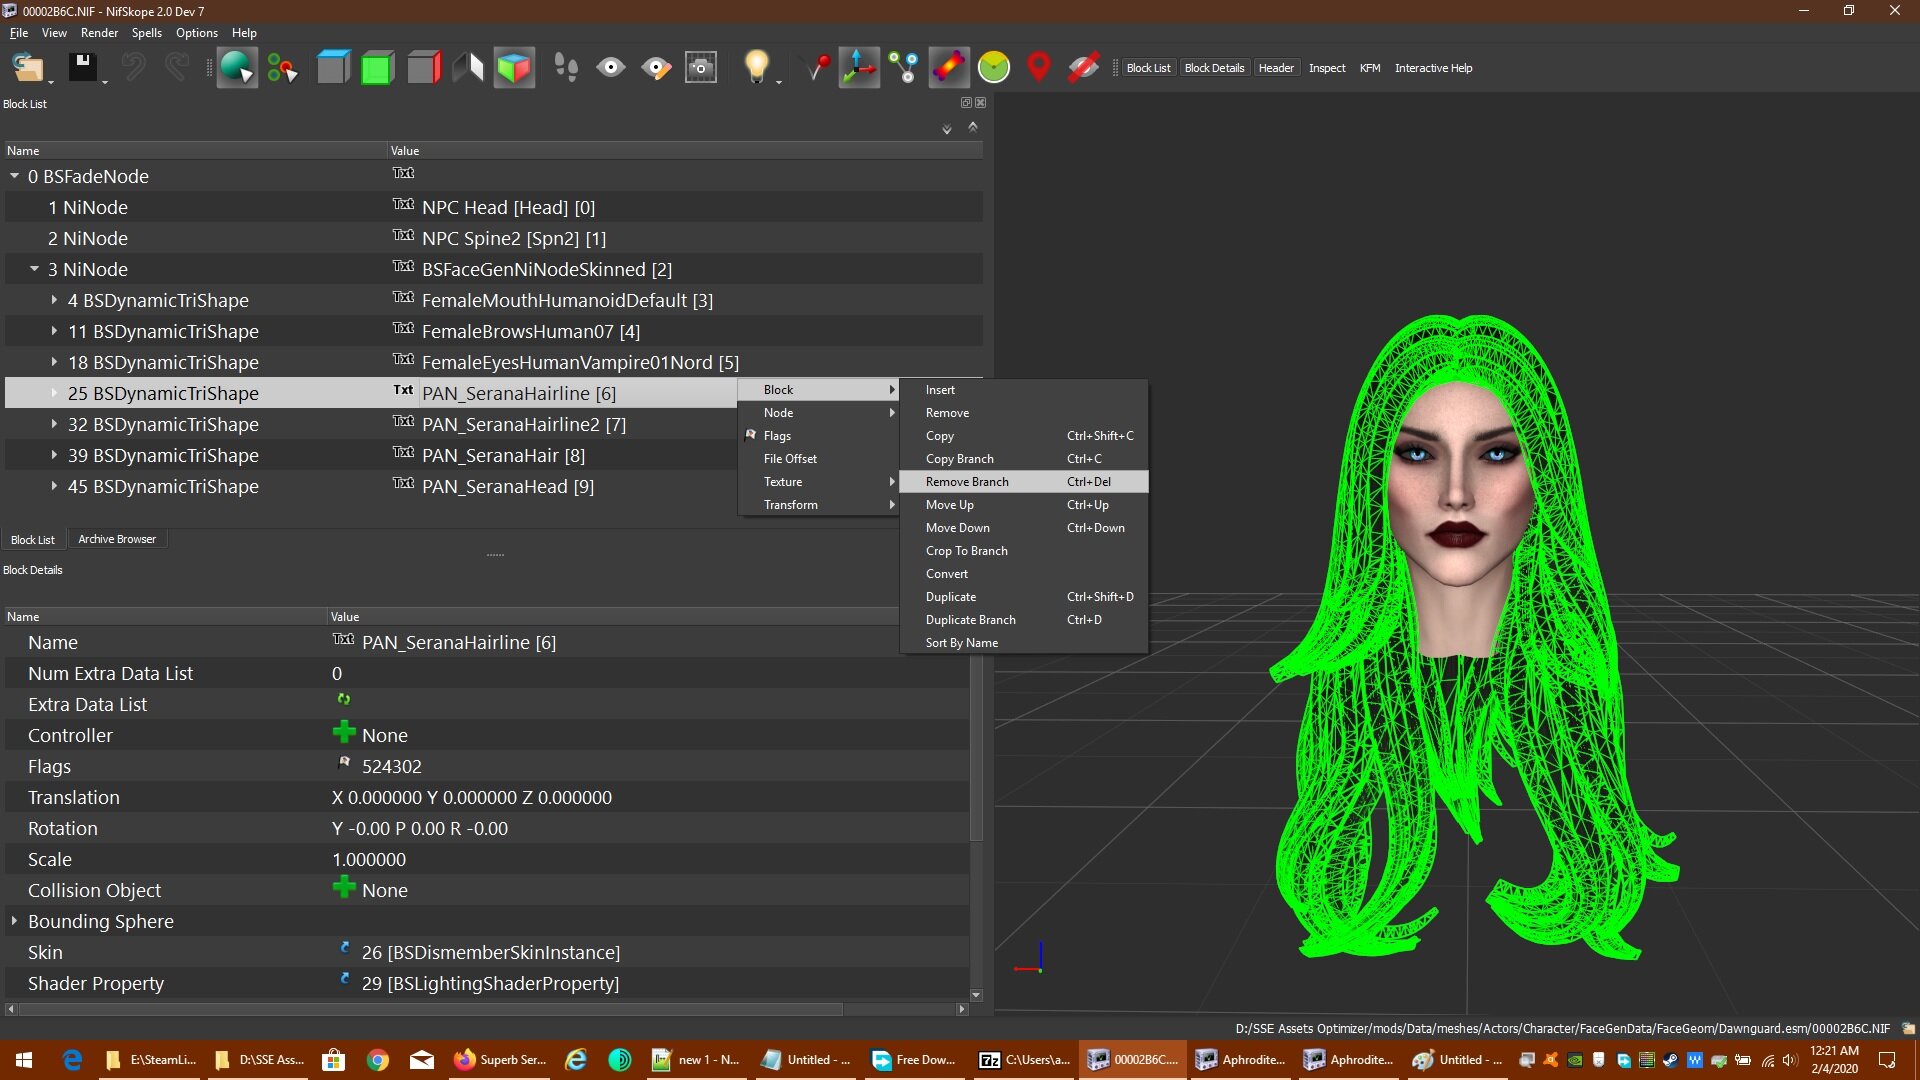Choose Copy Branch in the submenu

pyautogui.click(x=1023, y=459)
